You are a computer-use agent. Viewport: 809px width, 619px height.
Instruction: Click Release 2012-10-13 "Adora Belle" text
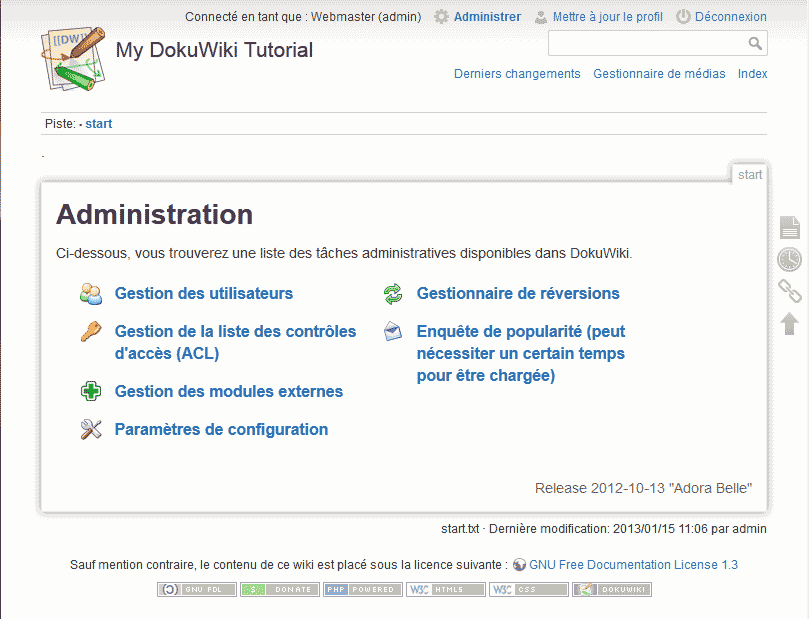(x=643, y=488)
